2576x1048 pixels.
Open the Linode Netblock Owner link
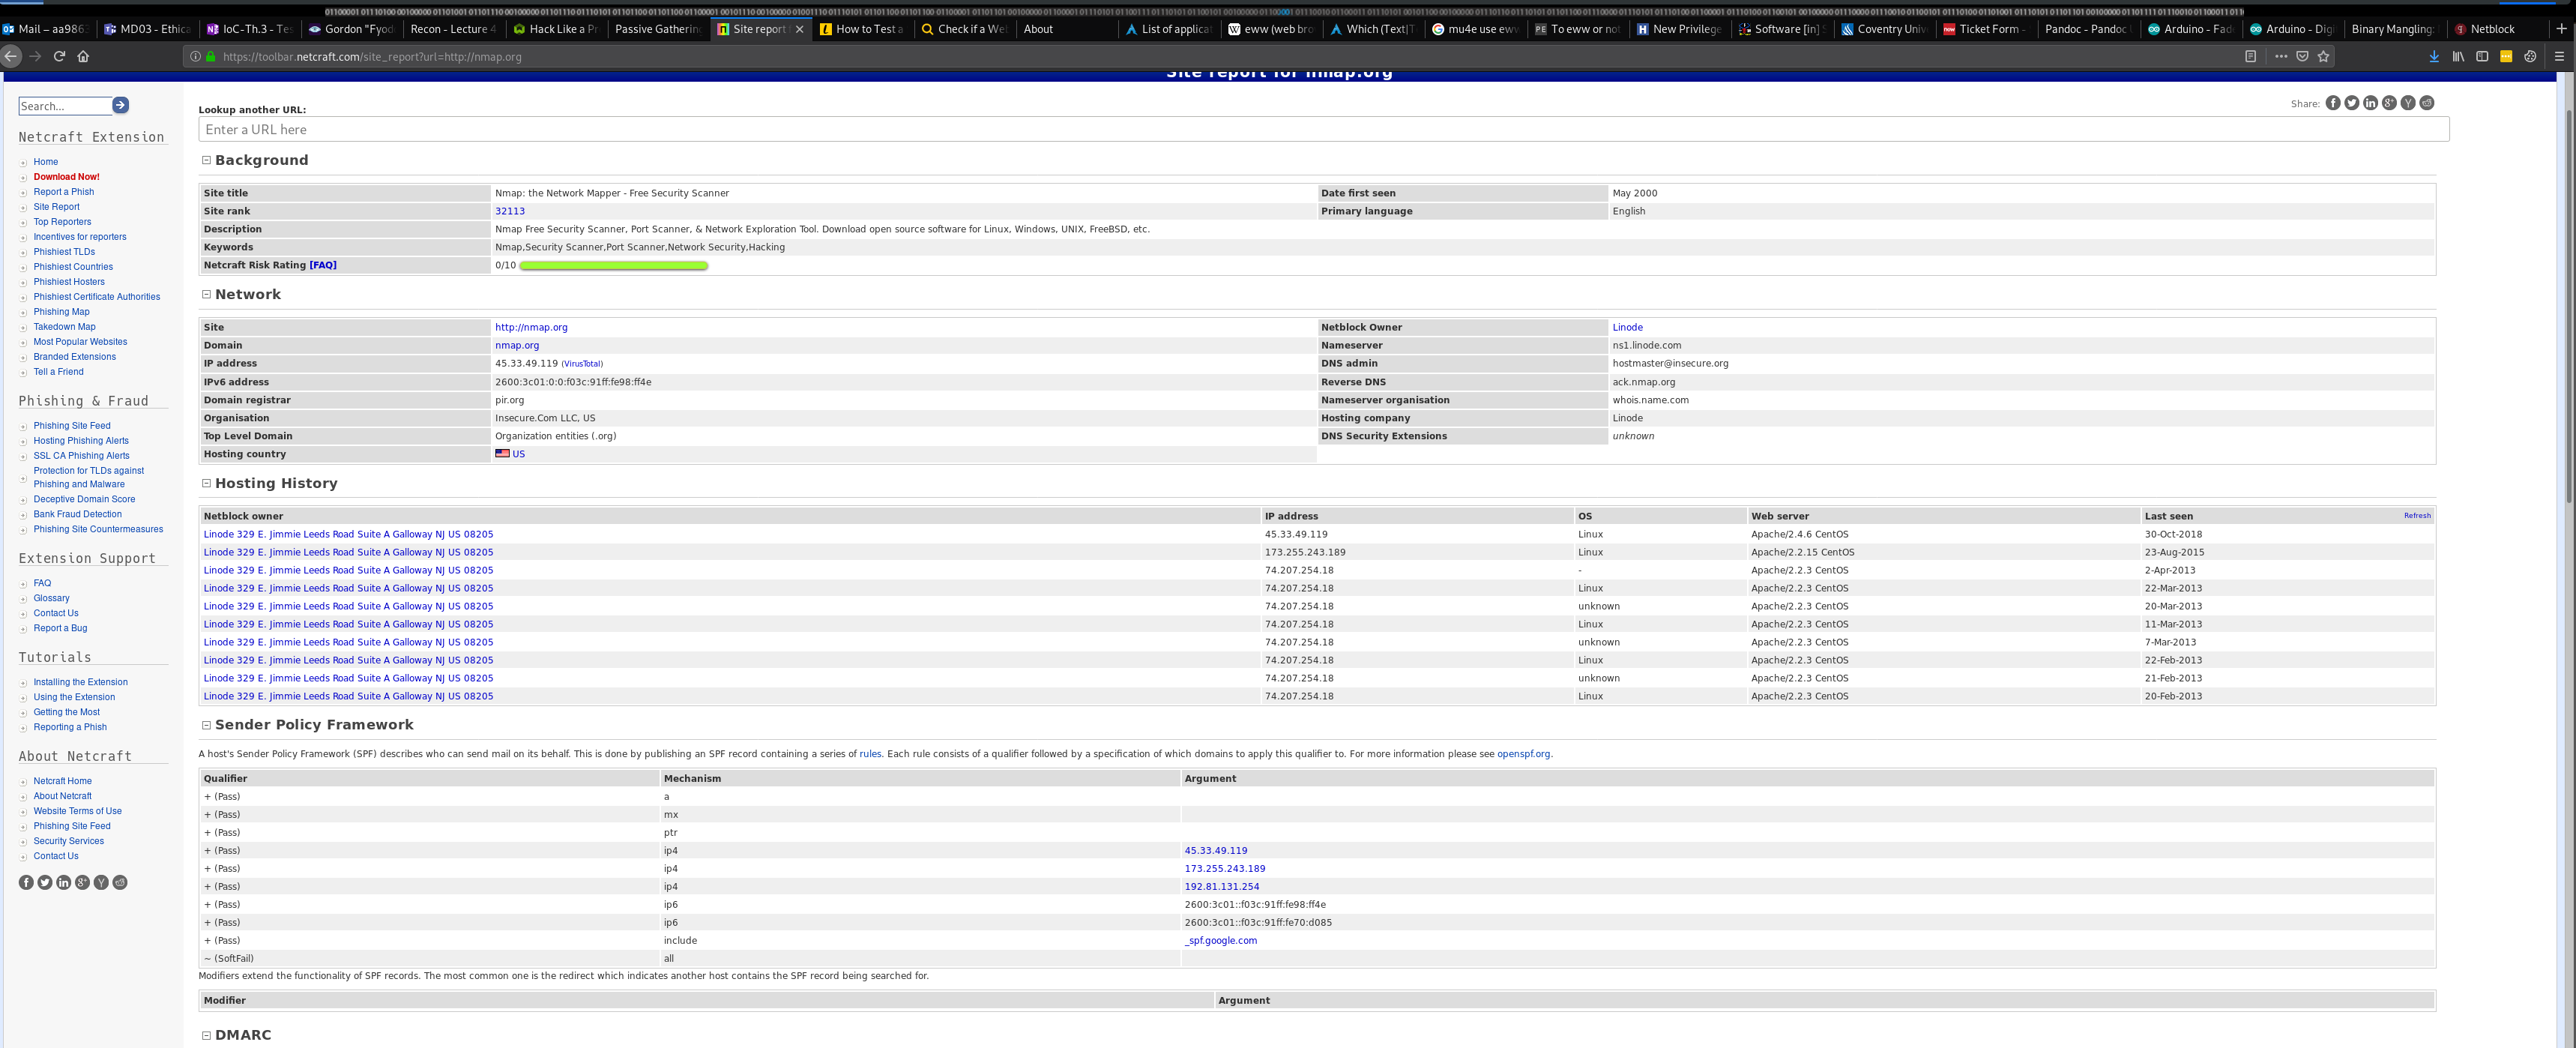[x=1627, y=327]
